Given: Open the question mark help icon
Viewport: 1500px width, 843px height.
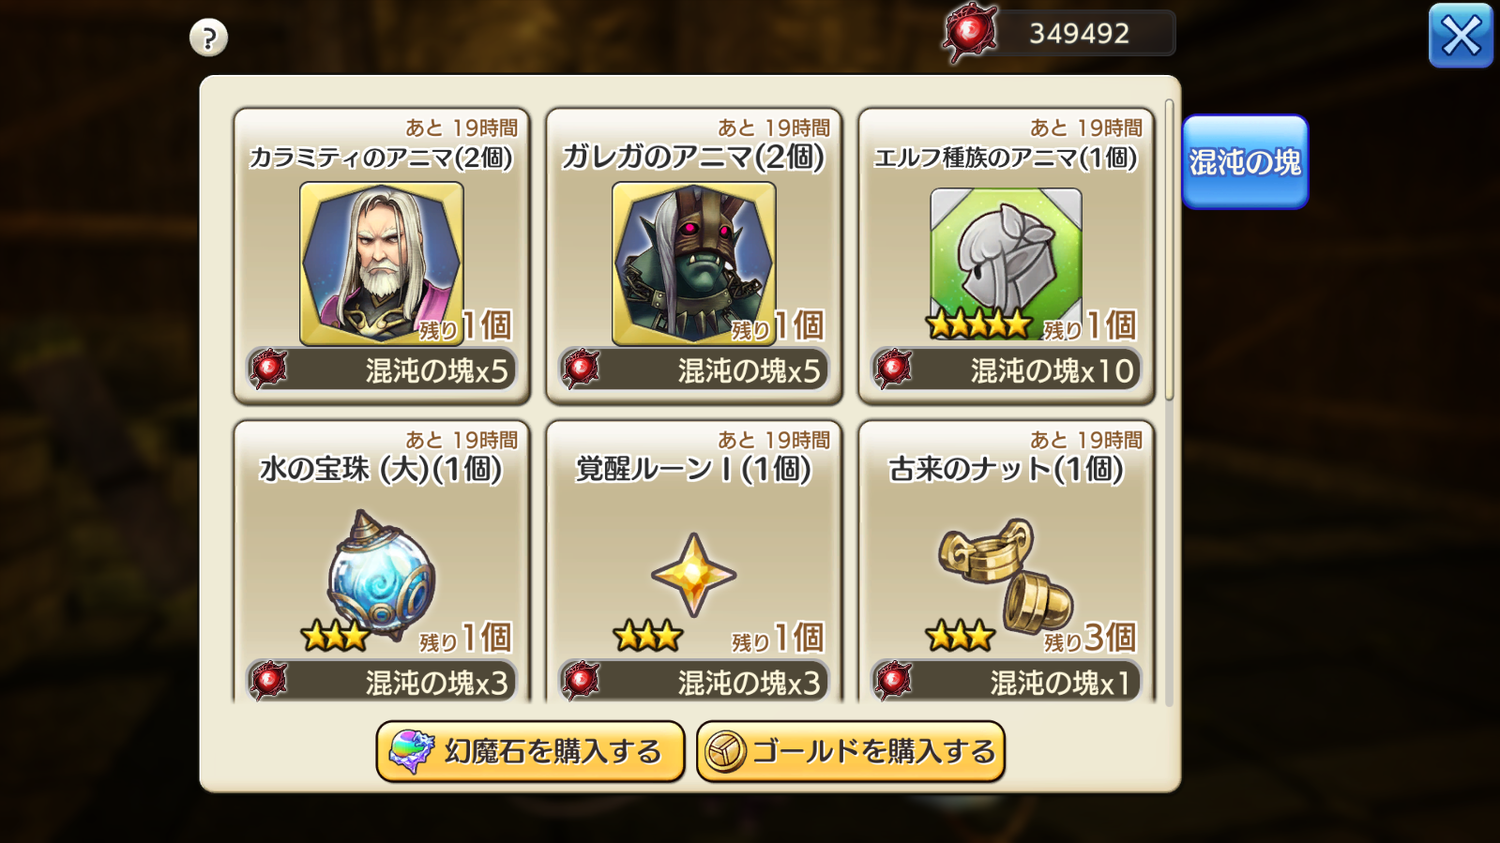Looking at the screenshot, I should point(208,38).
